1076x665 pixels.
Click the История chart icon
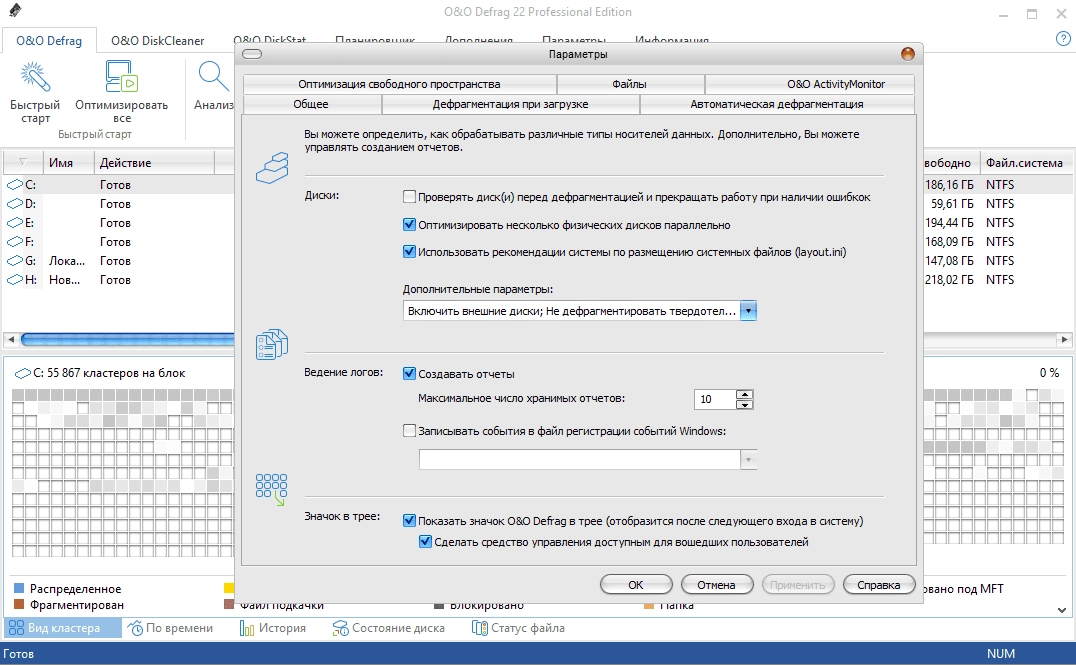click(247, 628)
